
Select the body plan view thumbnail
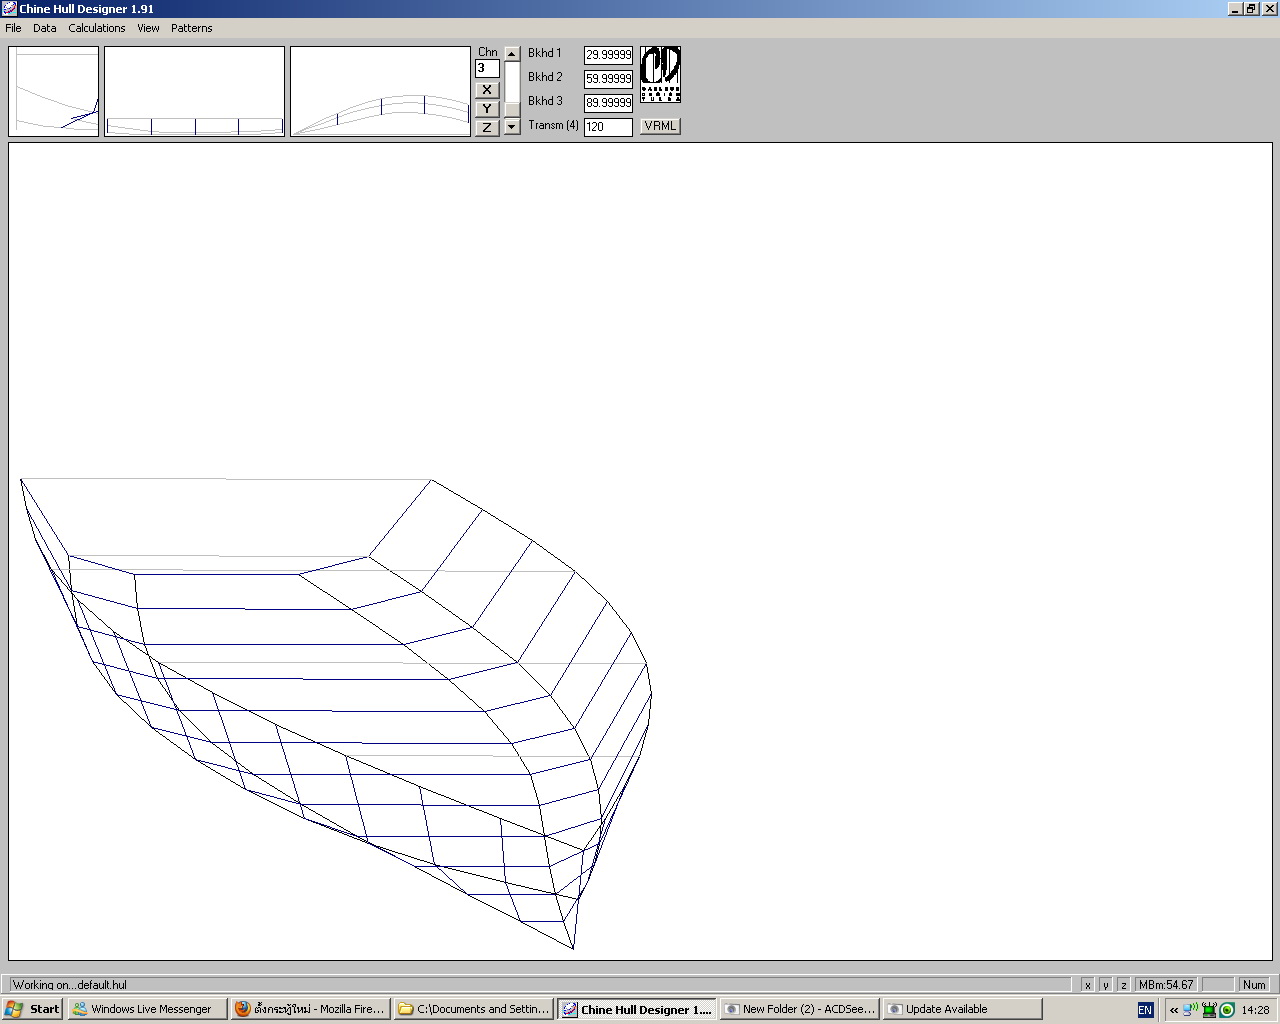pyautogui.click(x=54, y=91)
